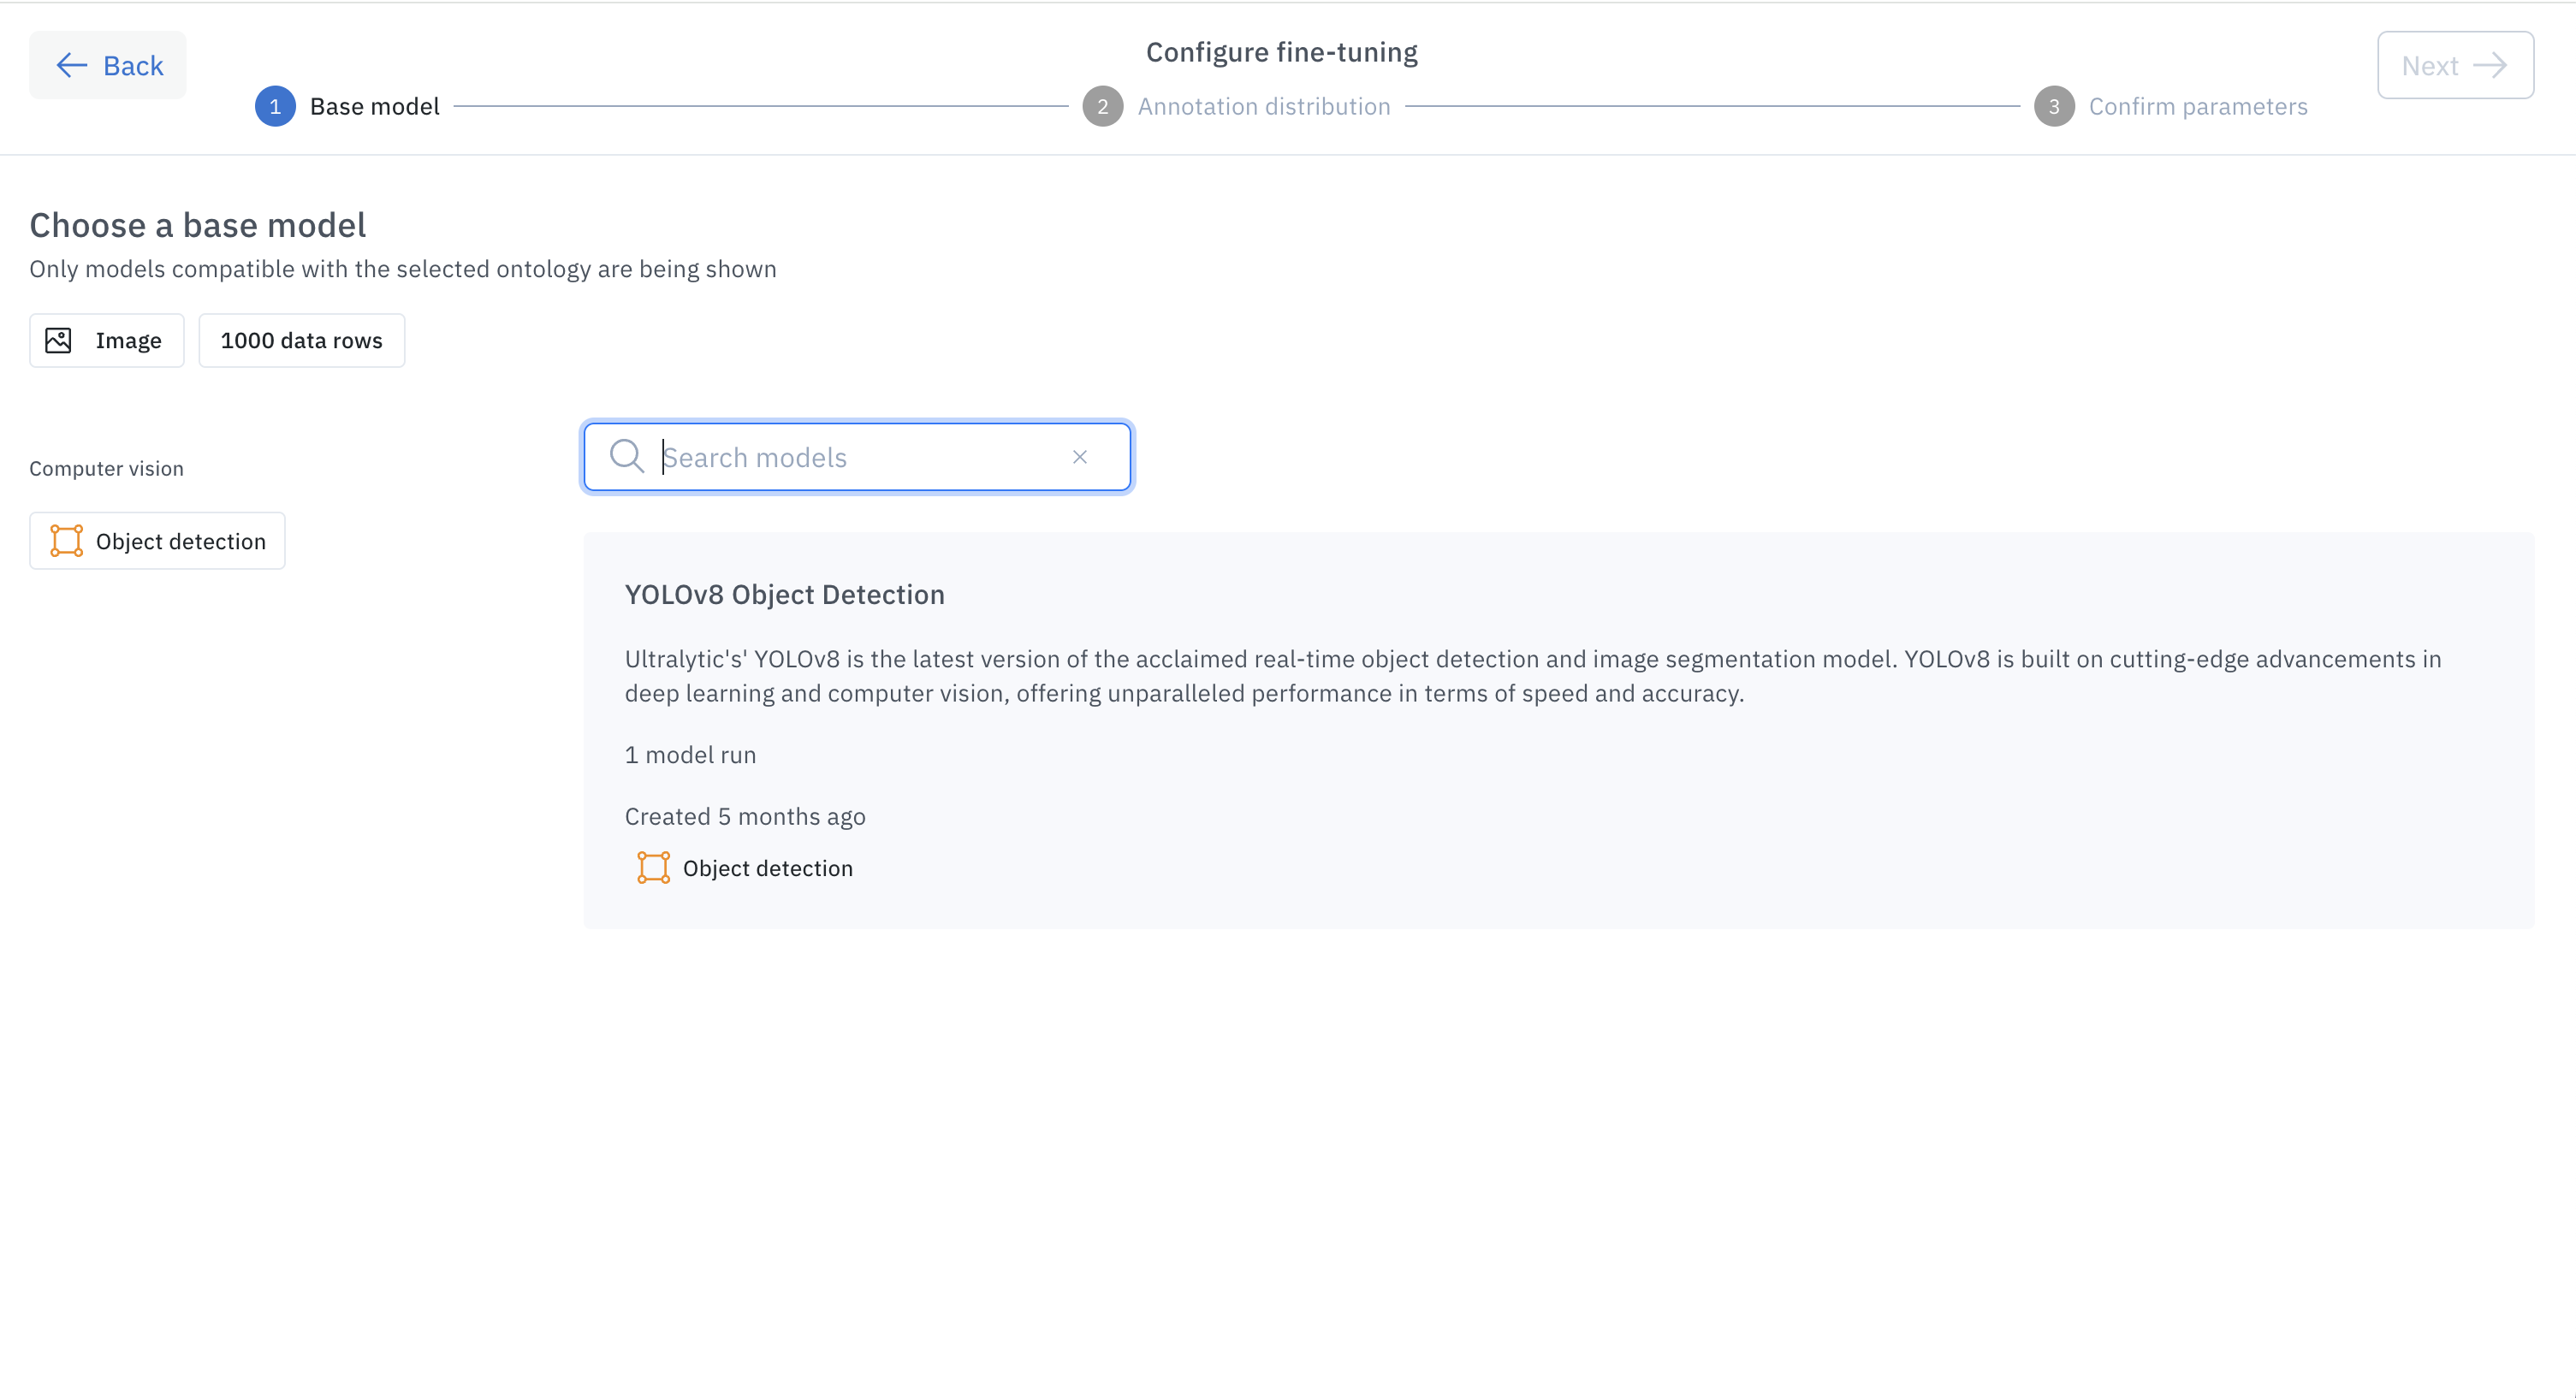2576x1398 pixels.
Task: Filter by Object detection under Computer vision
Action: 157,541
